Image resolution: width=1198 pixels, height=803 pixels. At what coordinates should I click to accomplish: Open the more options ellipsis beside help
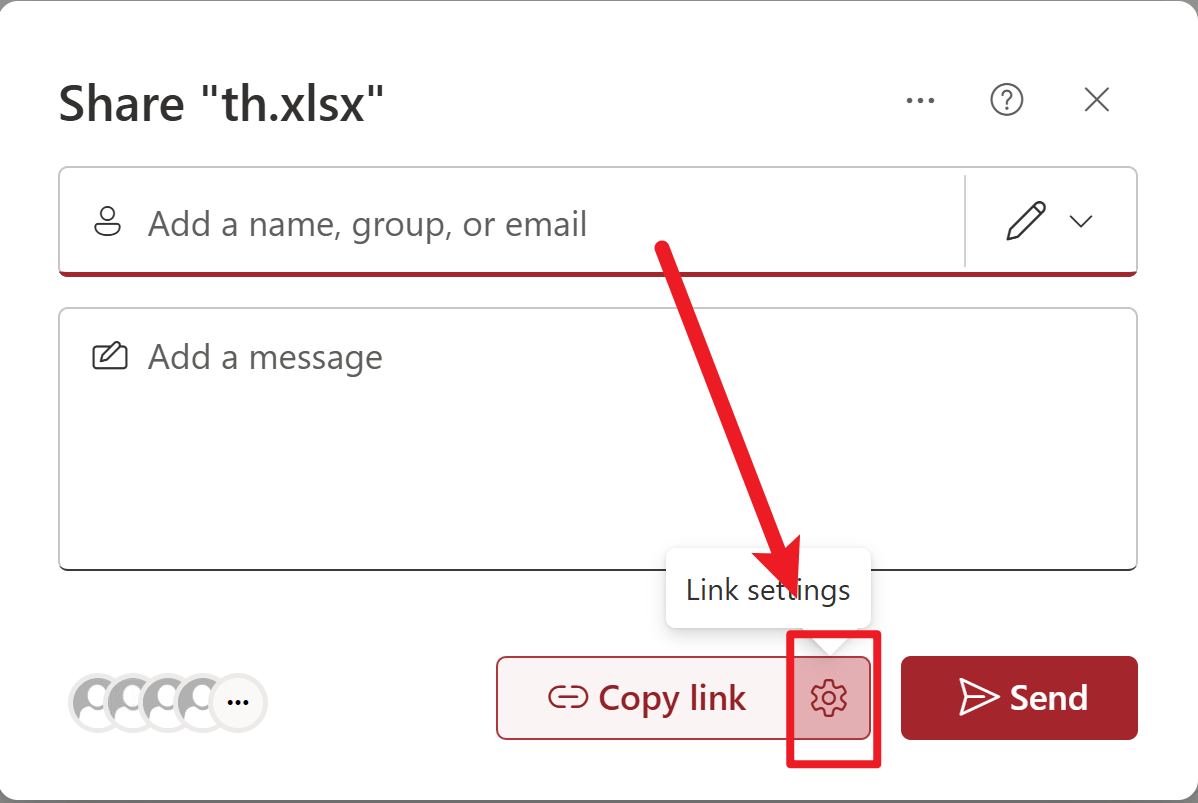point(920,100)
